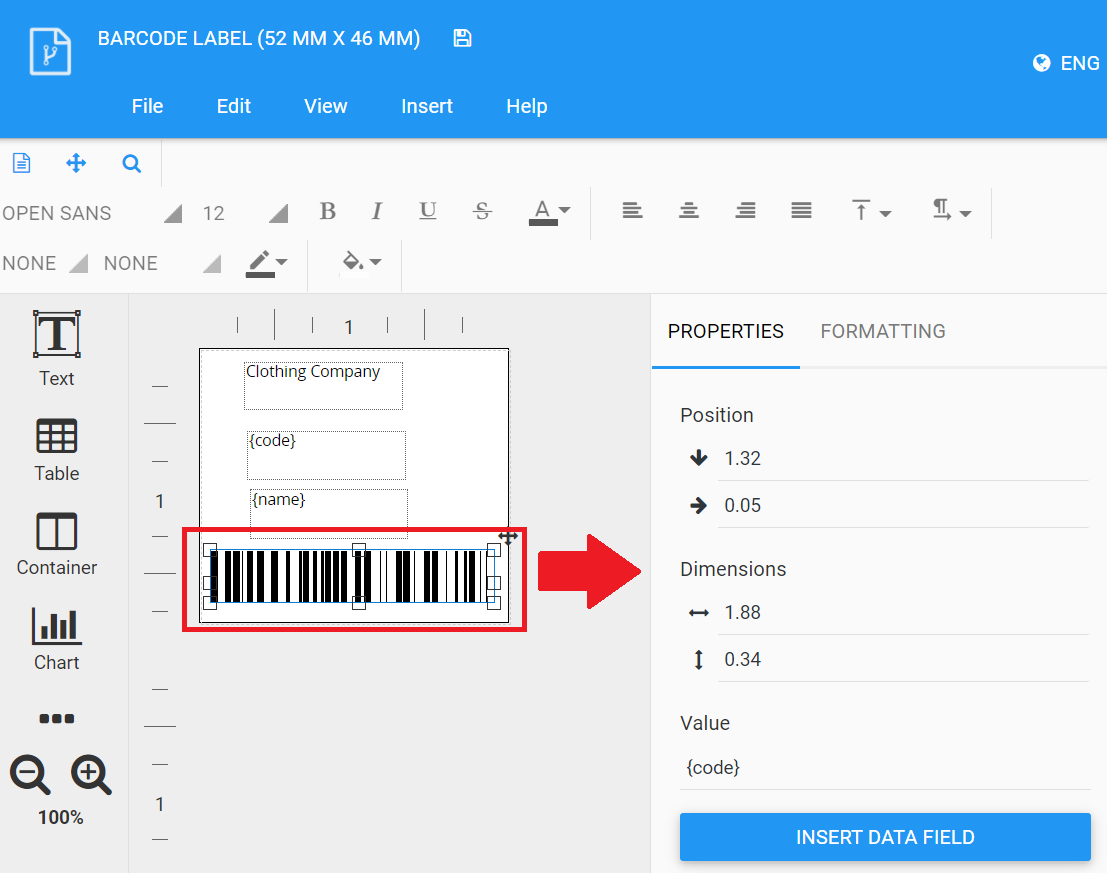
Task: Click the barcode move handle icon
Action: tap(508, 537)
